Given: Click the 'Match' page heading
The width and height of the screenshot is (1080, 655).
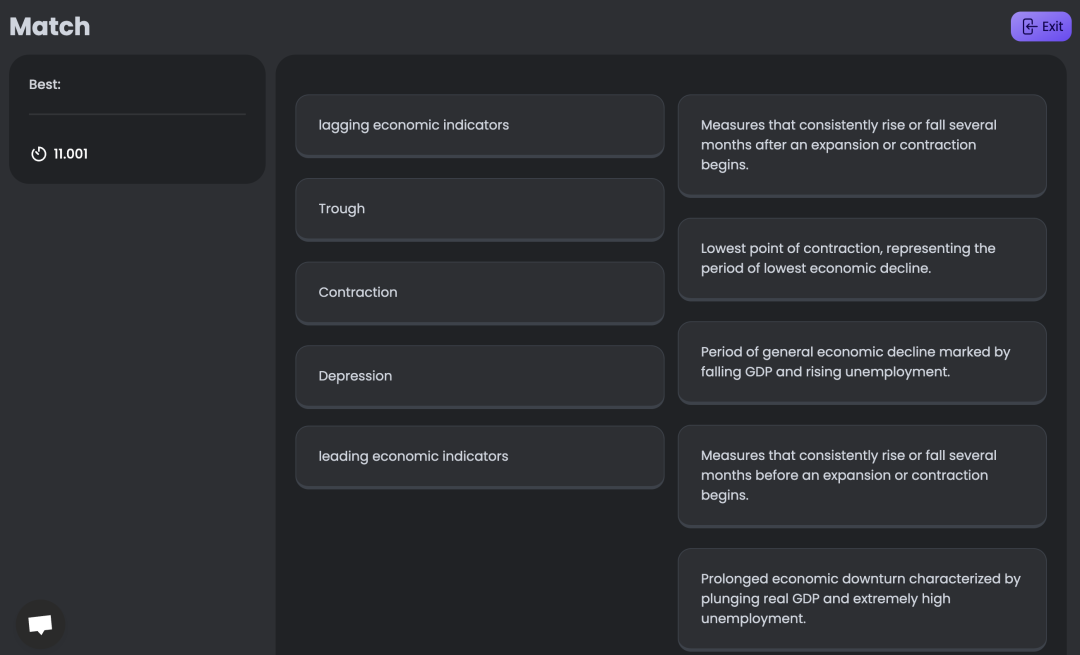Looking at the screenshot, I should (x=50, y=26).
